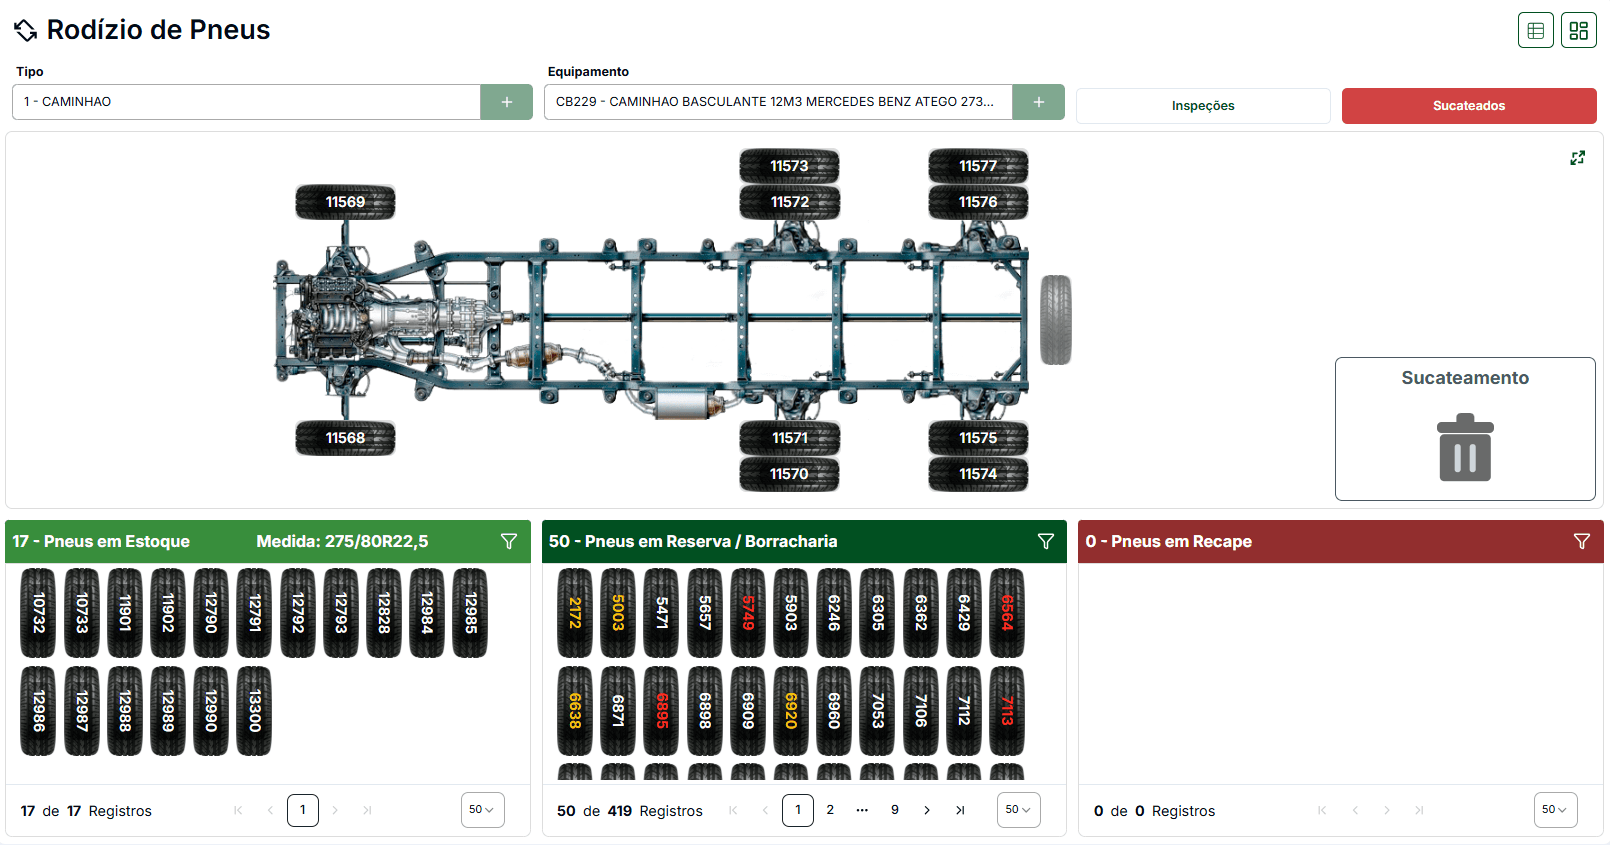The image size is (1610, 845).
Task: Pick reserve tire 6246
Action: click(834, 613)
